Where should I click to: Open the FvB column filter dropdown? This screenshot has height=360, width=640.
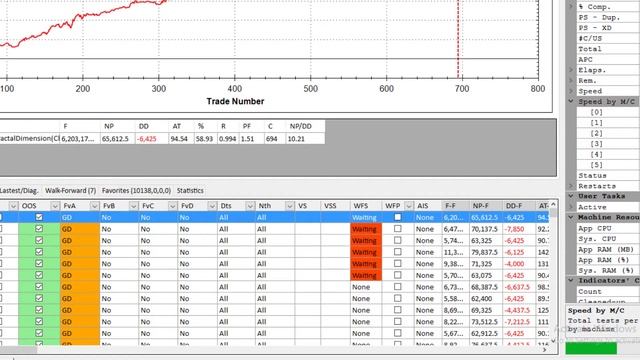coord(133,206)
